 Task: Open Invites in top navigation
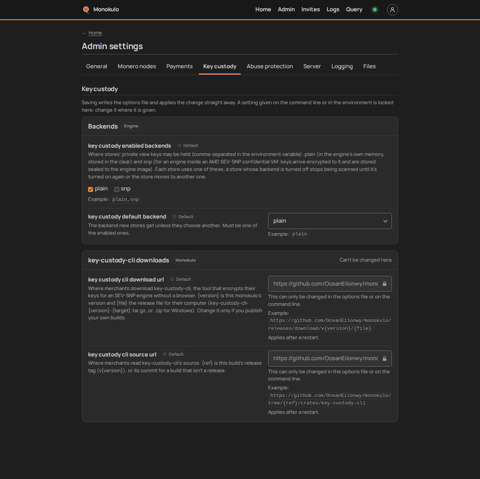tap(310, 10)
